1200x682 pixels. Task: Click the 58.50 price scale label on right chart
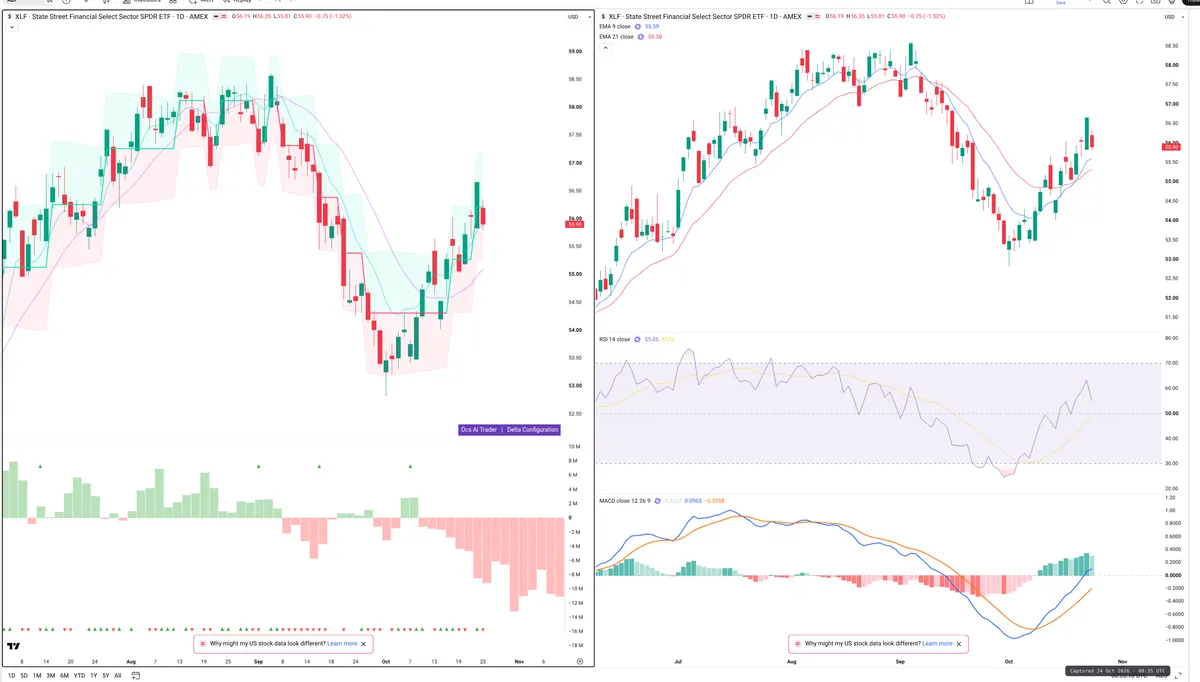point(1172,46)
